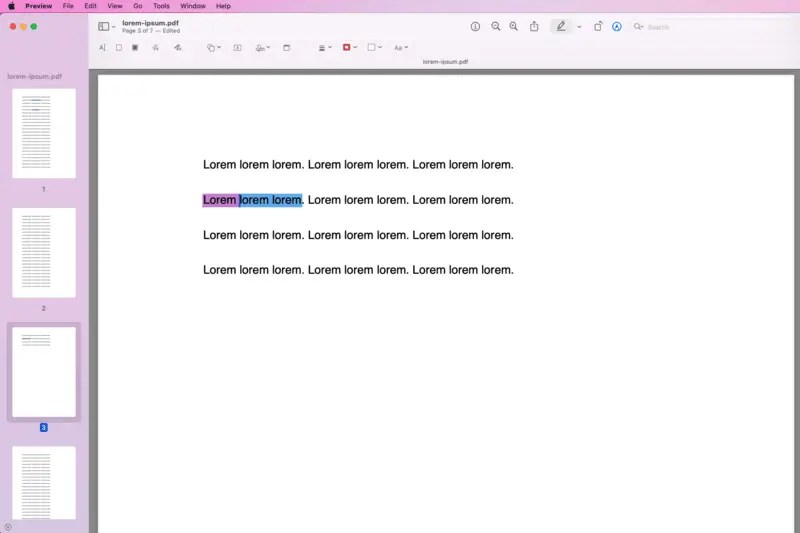The height and width of the screenshot is (533, 800).
Task: Select the Redact tool
Action: pyautogui.click(x=135, y=47)
